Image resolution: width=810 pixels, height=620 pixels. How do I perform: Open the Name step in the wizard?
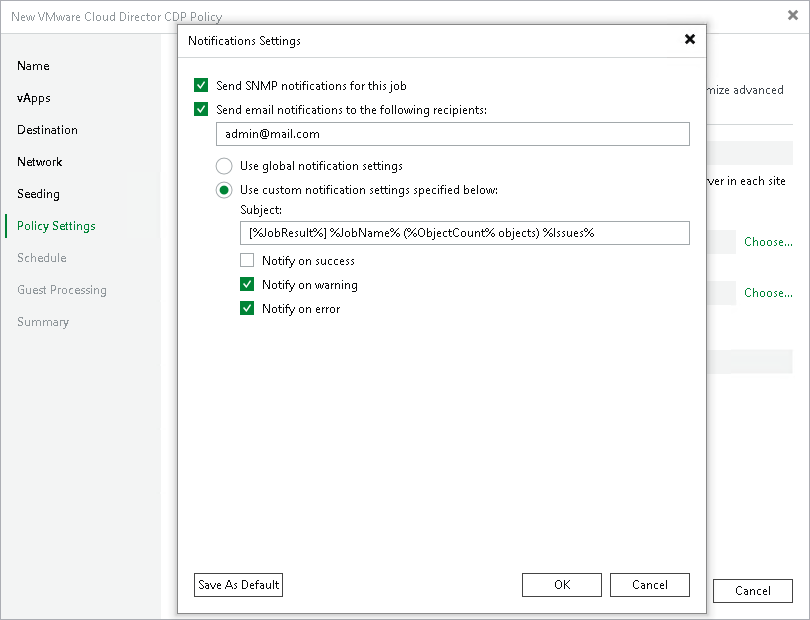pos(33,66)
